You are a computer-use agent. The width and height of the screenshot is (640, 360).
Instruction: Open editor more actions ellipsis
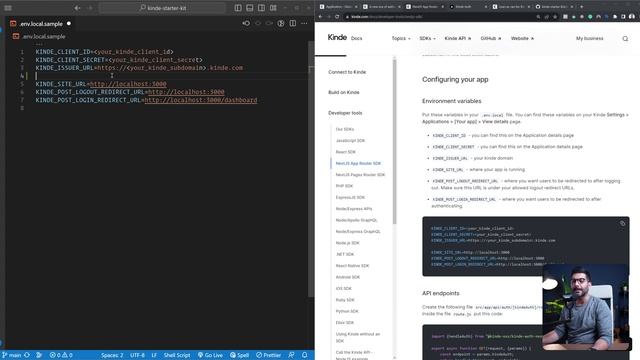[x=304, y=24]
